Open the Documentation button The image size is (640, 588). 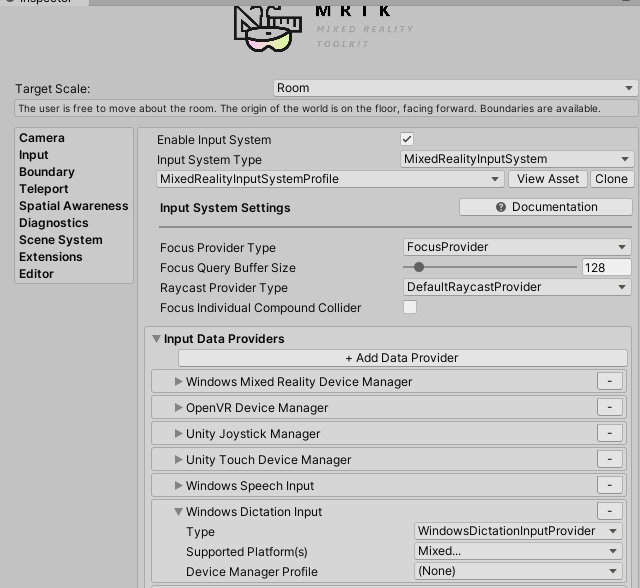(x=546, y=207)
